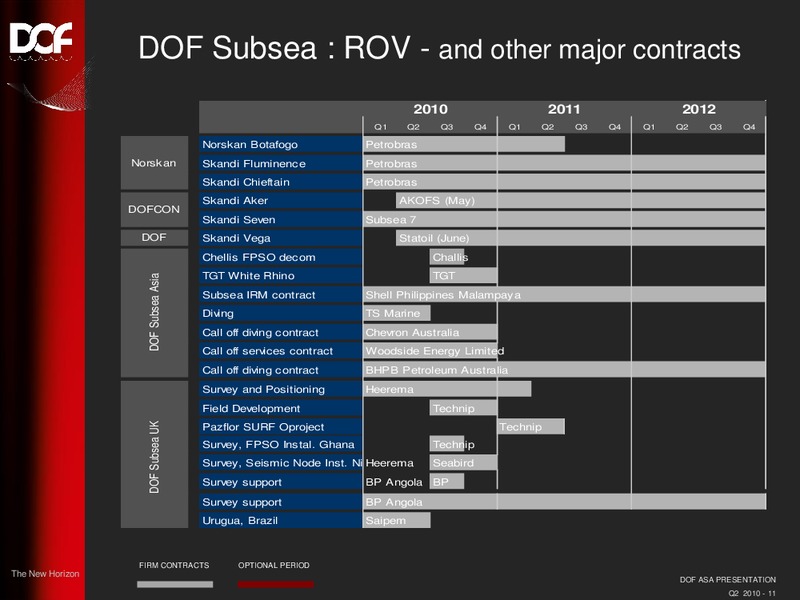Click the 2012 year header
Viewport: 800px width, 600px height.
click(x=698, y=109)
